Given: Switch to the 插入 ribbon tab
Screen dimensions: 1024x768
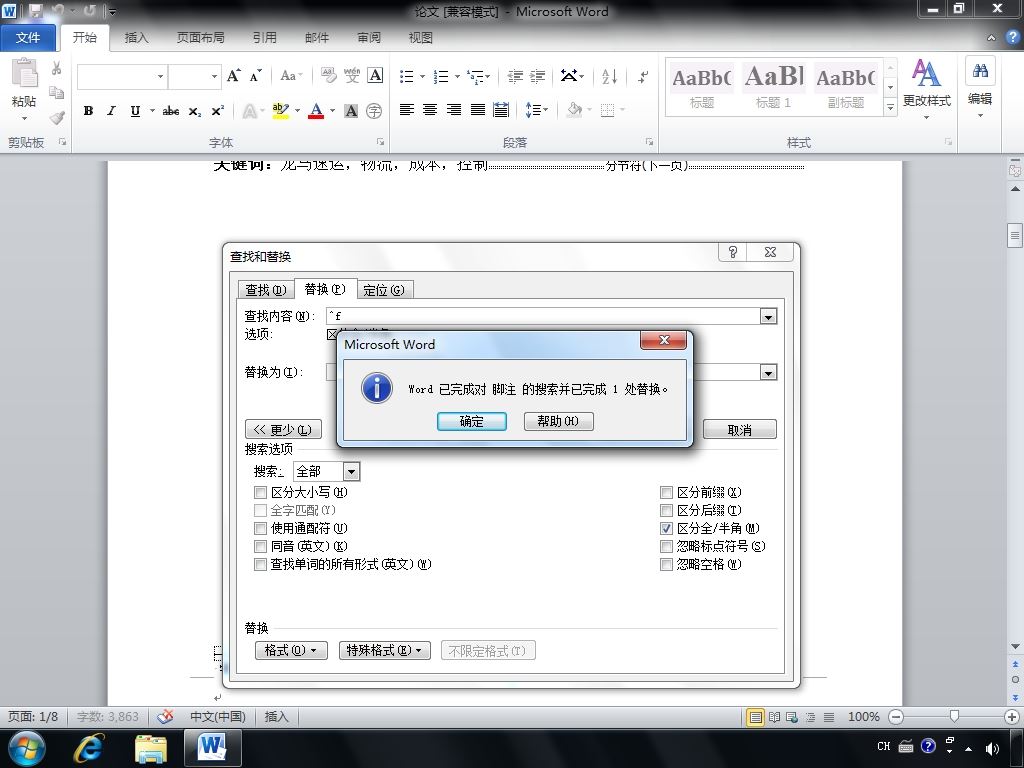Looking at the screenshot, I should (x=136, y=38).
